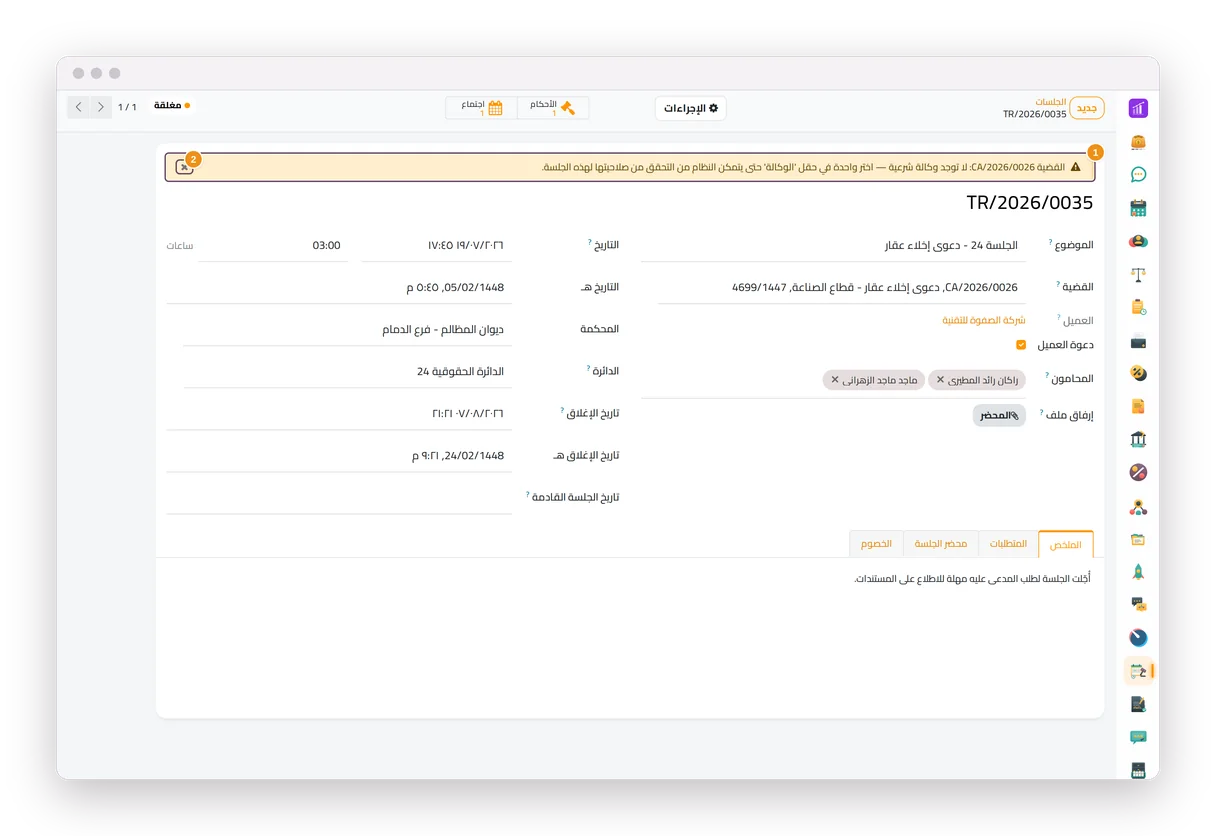
Task: Open the purple circle percent icon
Action: tap(1138, 472)
